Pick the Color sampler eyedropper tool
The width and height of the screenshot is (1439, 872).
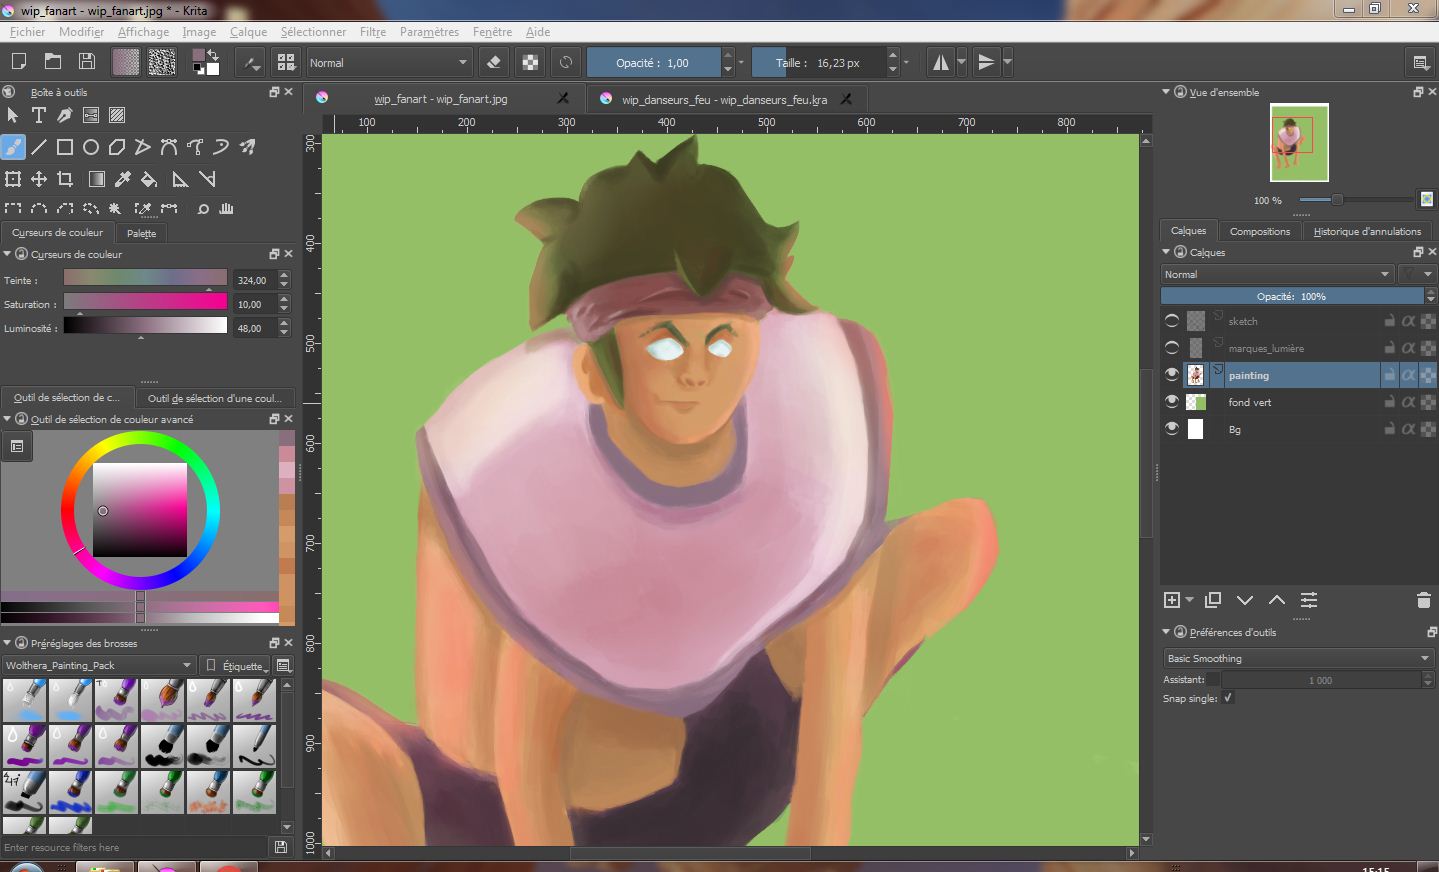coord(123,179)
